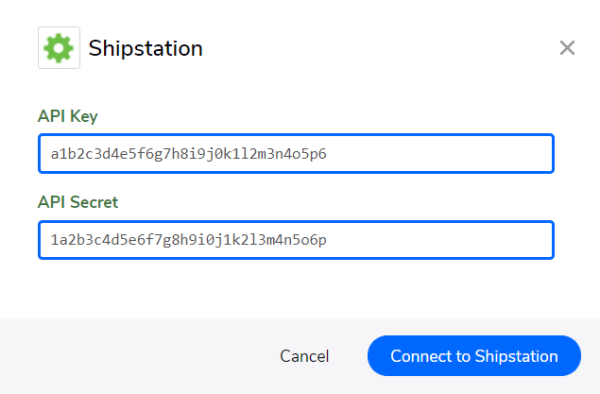The height and width of the screenshot is (394, 600).
Task: Select the integration logo box beside Shipstation
Action: 59,48
